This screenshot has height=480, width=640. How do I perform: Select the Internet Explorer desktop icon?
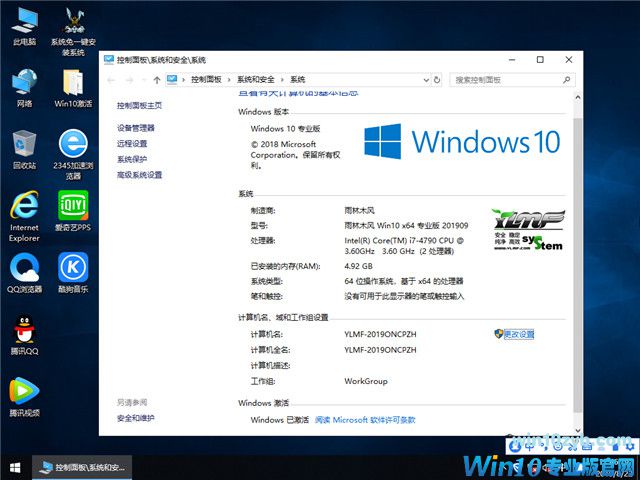coord(24,216)
